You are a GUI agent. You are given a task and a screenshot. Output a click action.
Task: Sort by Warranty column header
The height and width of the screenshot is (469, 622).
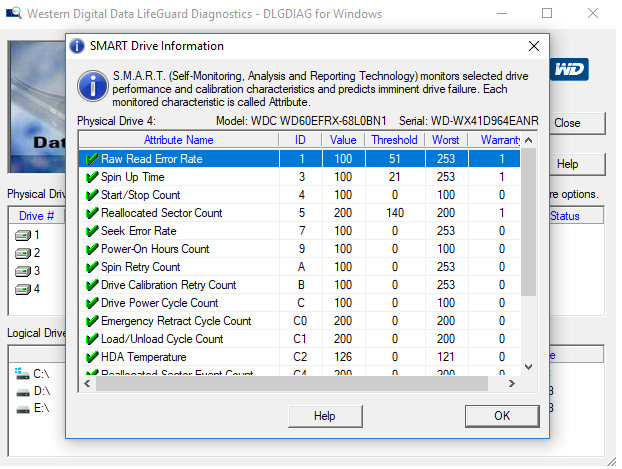tap(494, 140)
